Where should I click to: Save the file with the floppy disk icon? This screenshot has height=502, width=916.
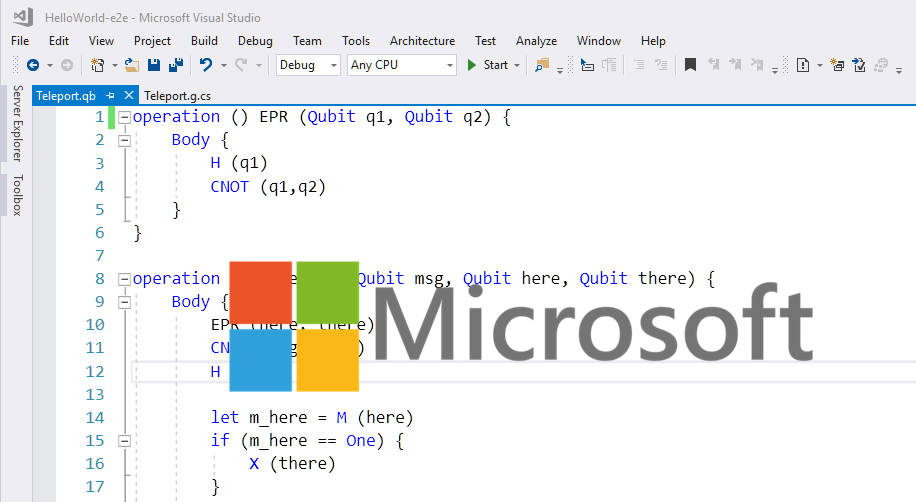point(154,65)
